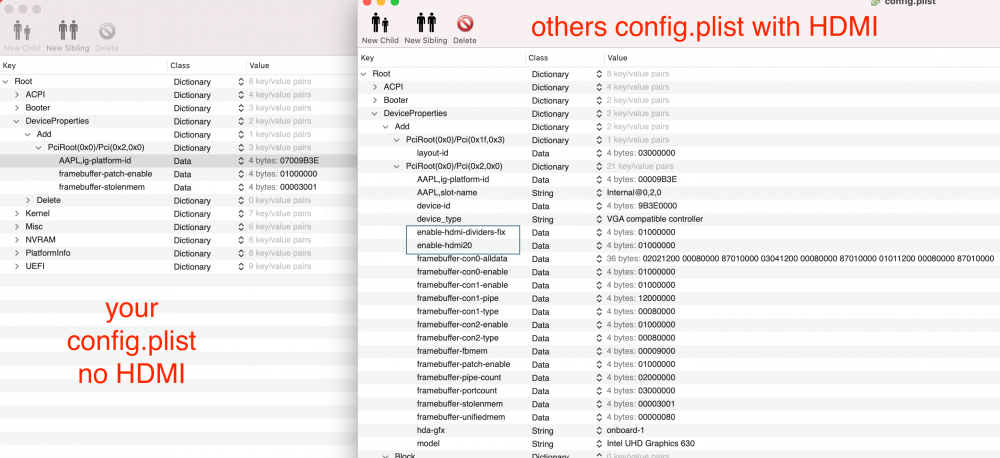Expand Kernel row in left window
The height and width of the screenshot is (458, 1000).
coord(17,214)
